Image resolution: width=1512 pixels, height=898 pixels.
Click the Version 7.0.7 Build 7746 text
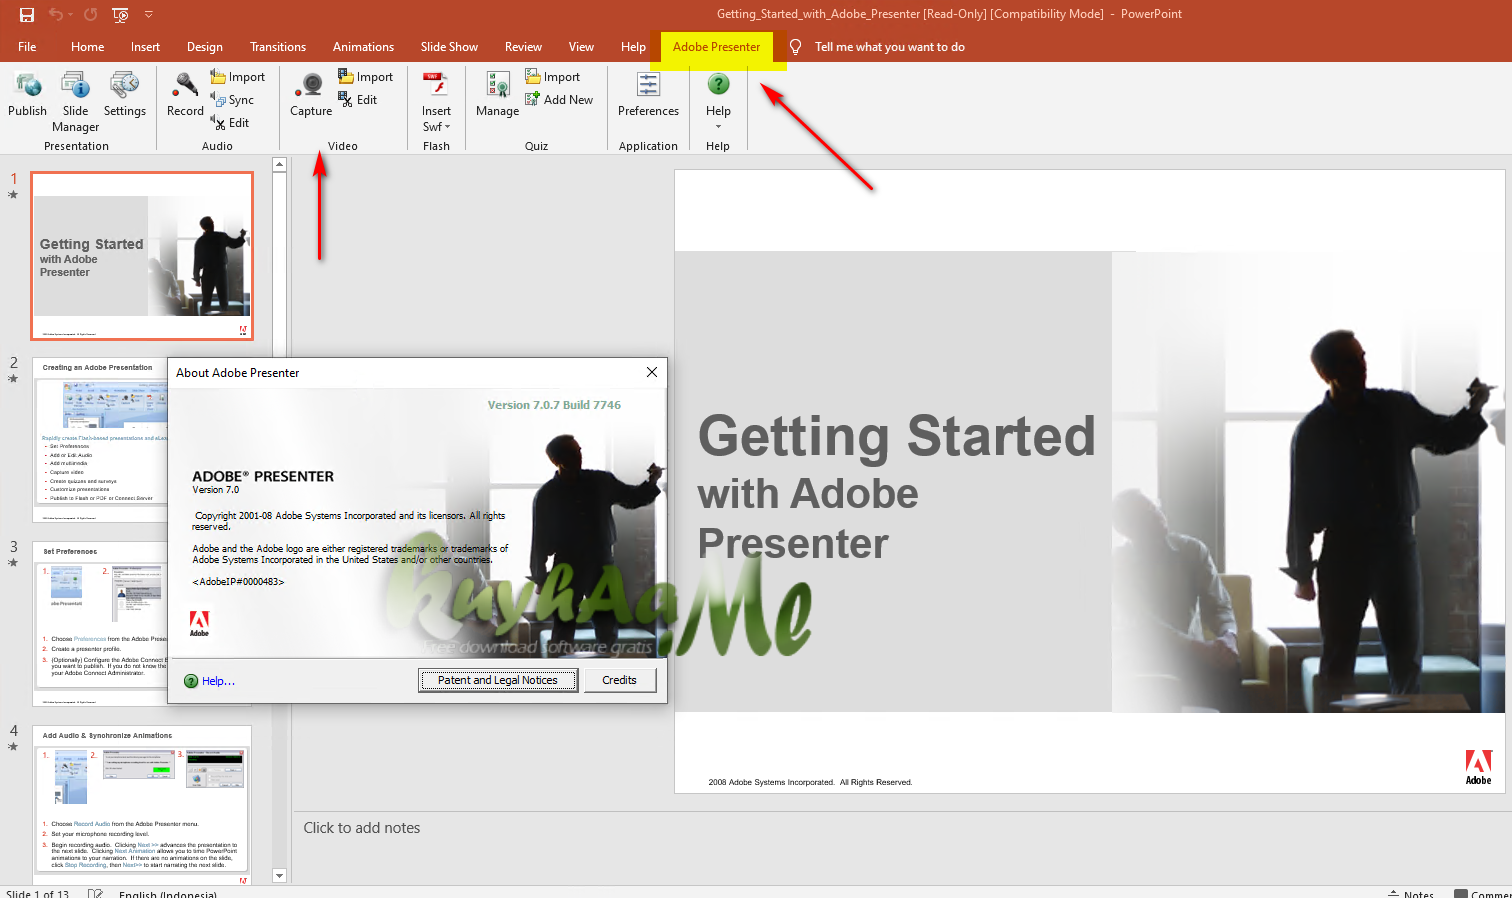click(x=554, y=405)
